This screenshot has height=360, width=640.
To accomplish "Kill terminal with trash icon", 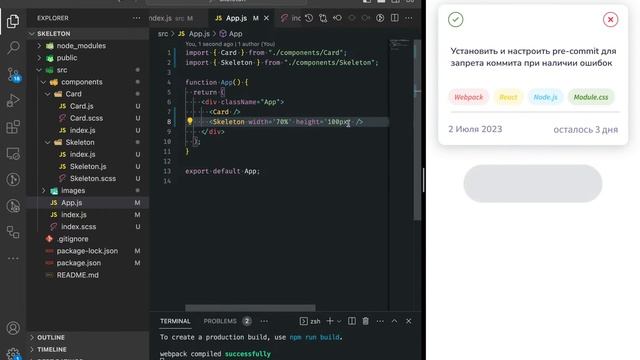I will point(366,321).
